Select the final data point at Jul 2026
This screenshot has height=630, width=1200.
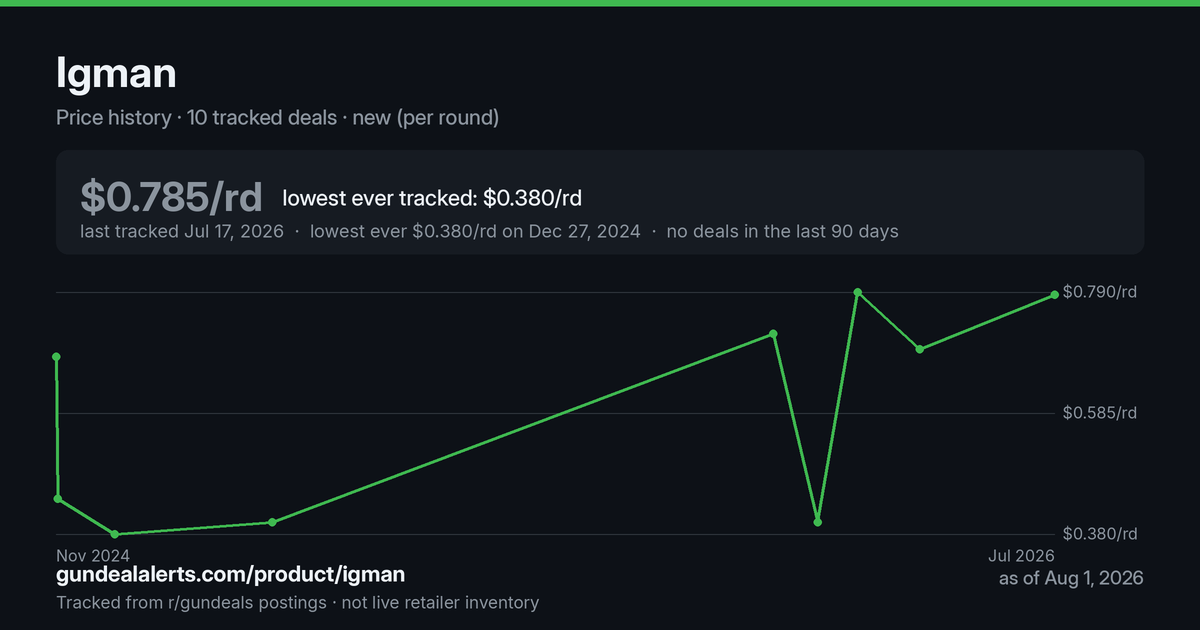pos(1055,295)
